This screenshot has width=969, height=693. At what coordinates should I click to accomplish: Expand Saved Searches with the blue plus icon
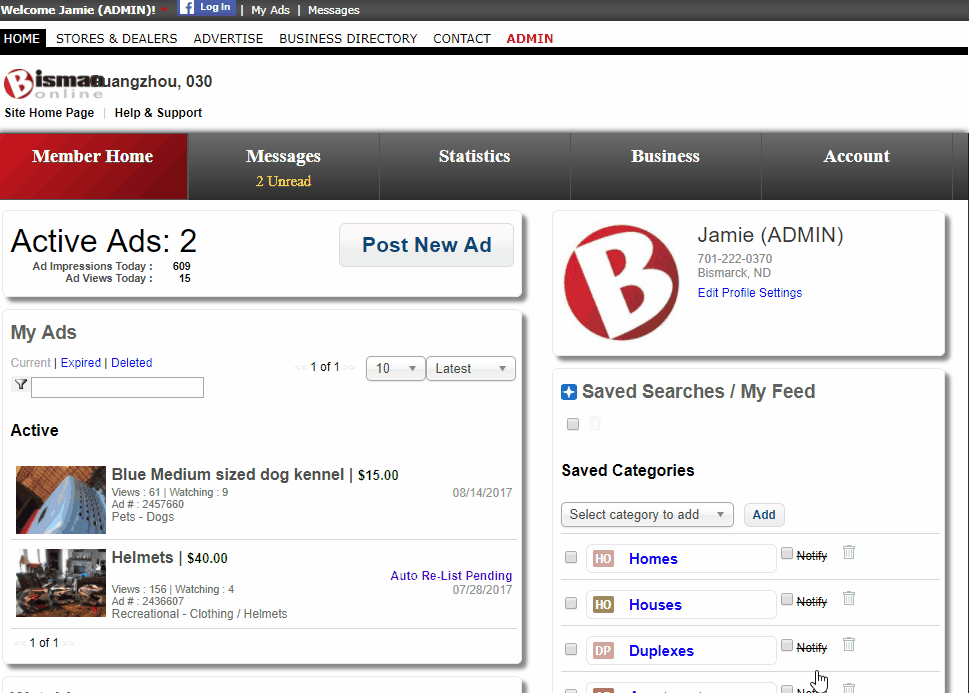click(569, 393)
